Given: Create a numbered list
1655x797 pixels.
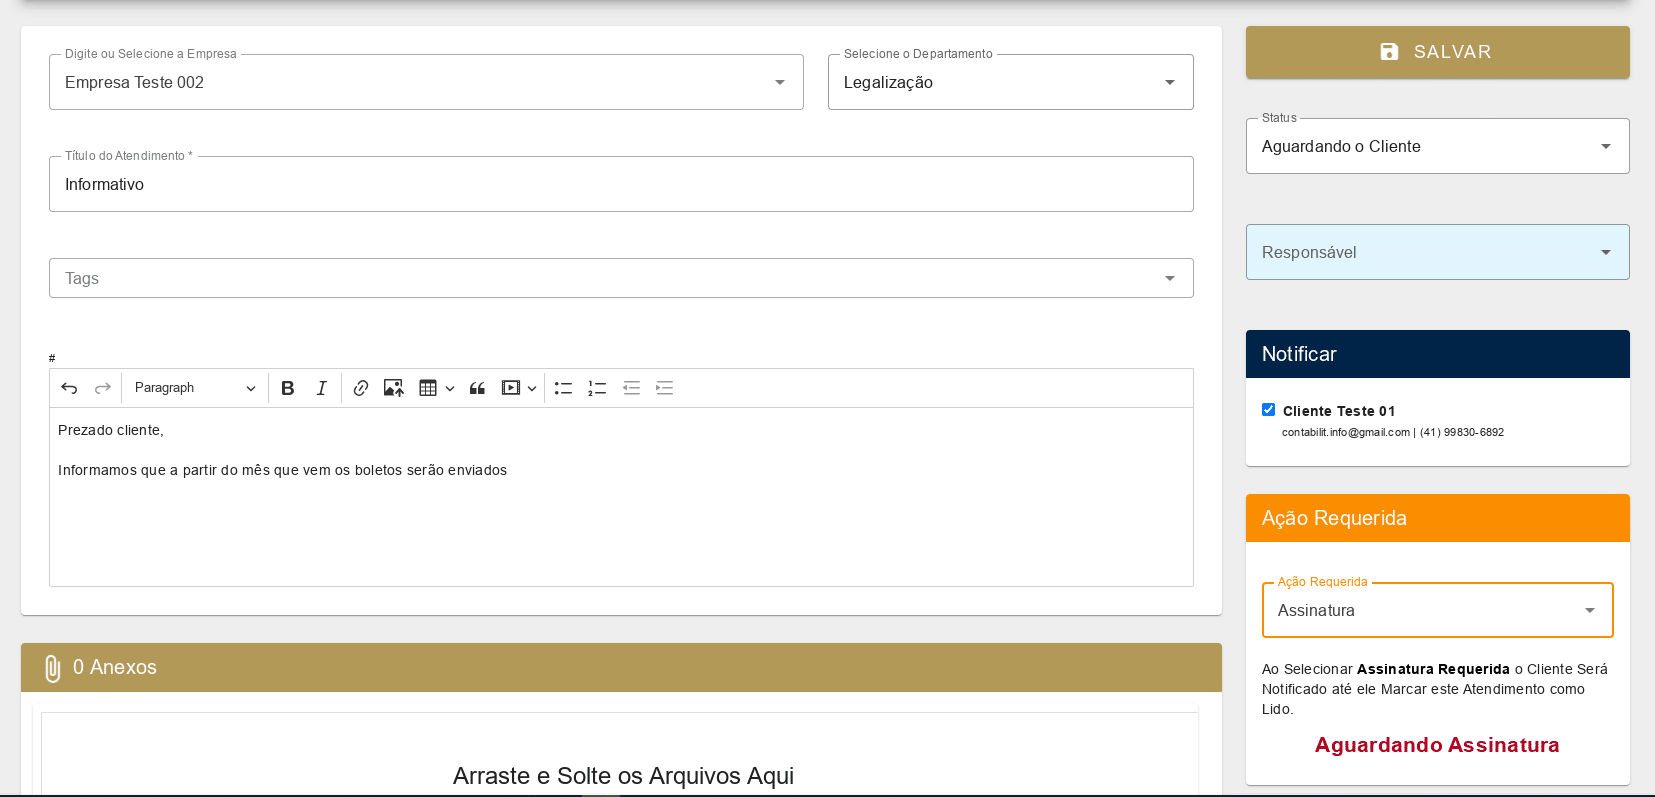Looking at the screenshot, I should click(597, 388).
